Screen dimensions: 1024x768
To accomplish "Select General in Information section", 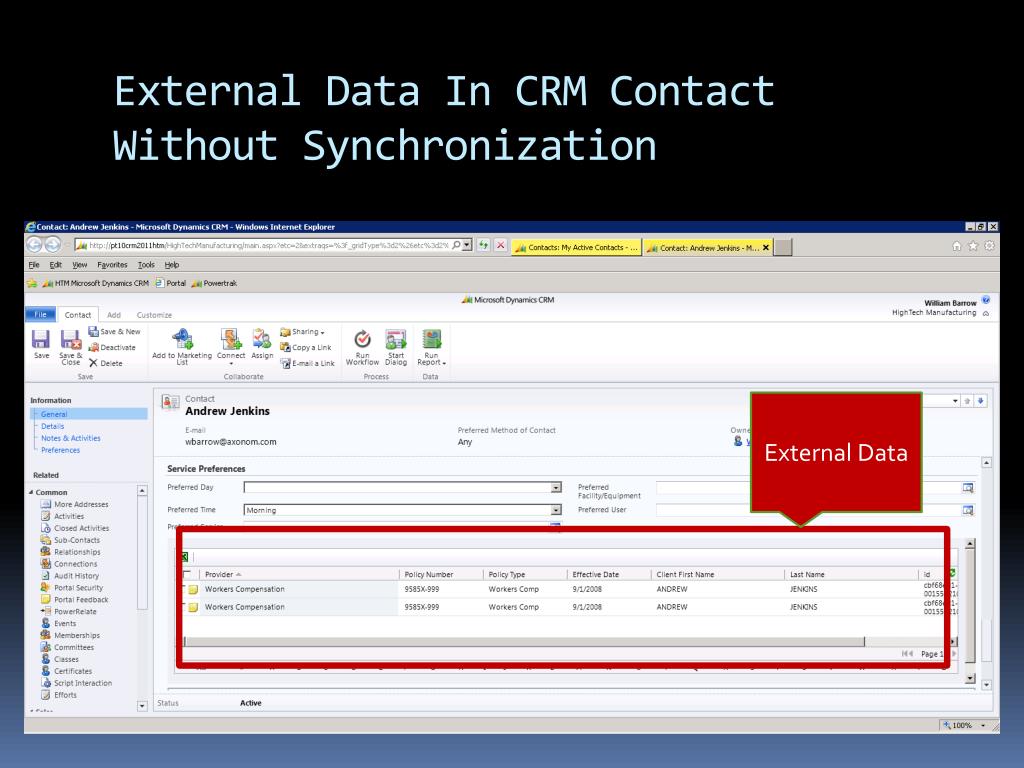I will click(90, 414).
